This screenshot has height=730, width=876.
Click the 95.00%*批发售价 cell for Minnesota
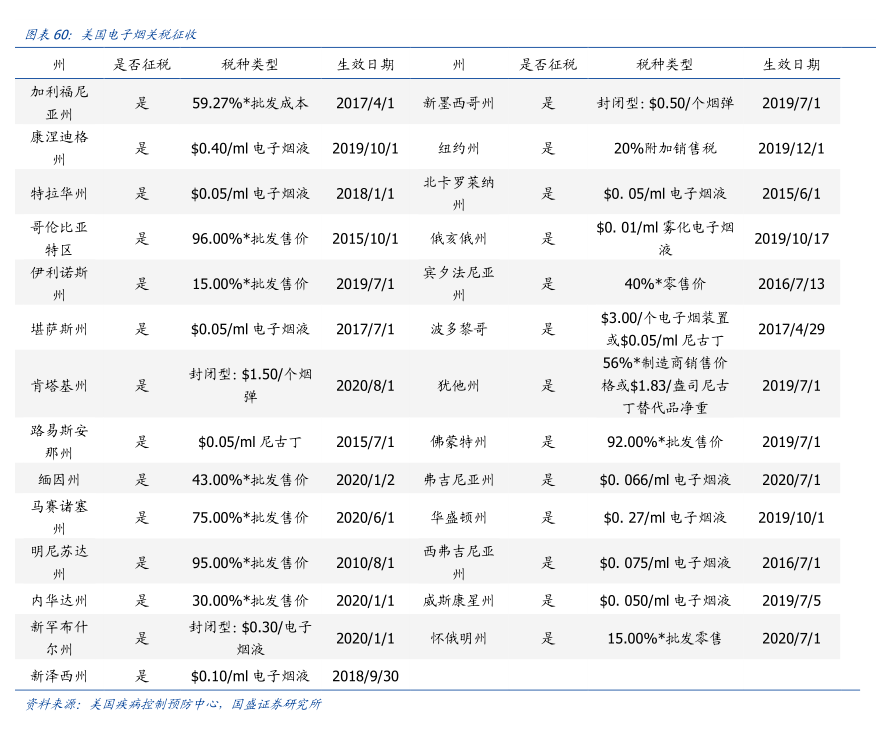click(x=250, y=563)
